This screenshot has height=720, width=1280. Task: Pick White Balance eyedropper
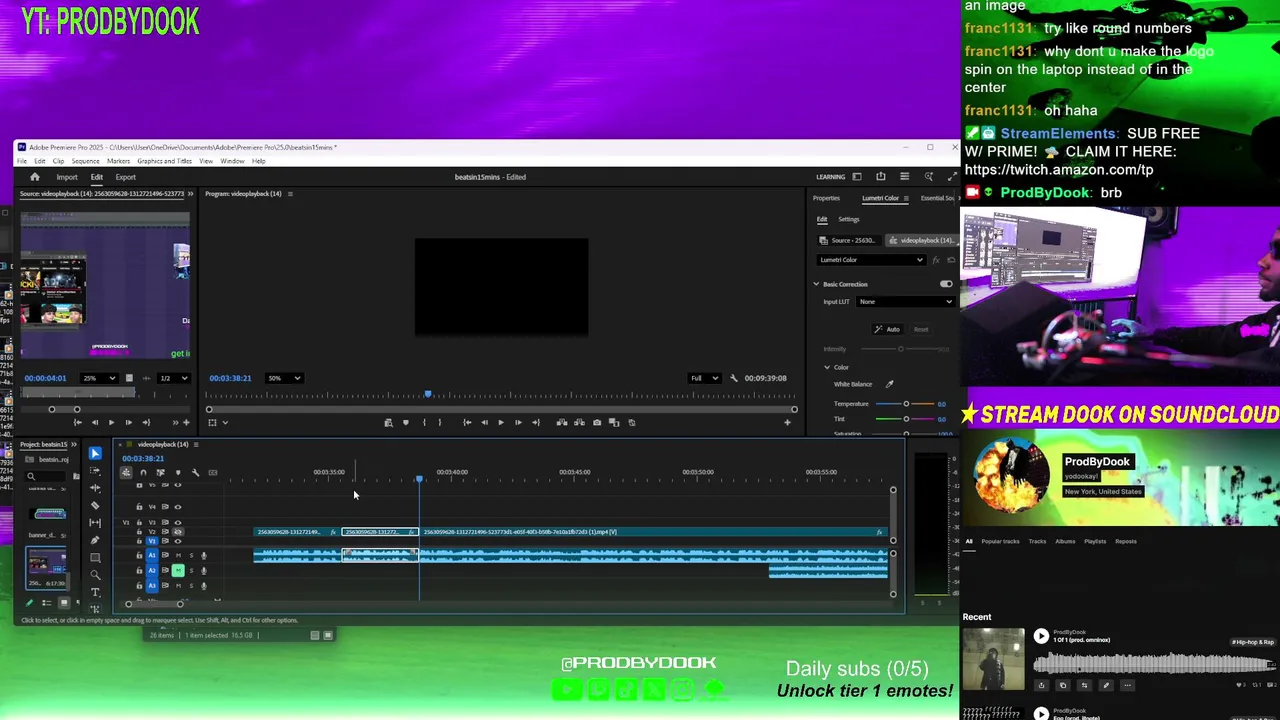pos(889,384)
